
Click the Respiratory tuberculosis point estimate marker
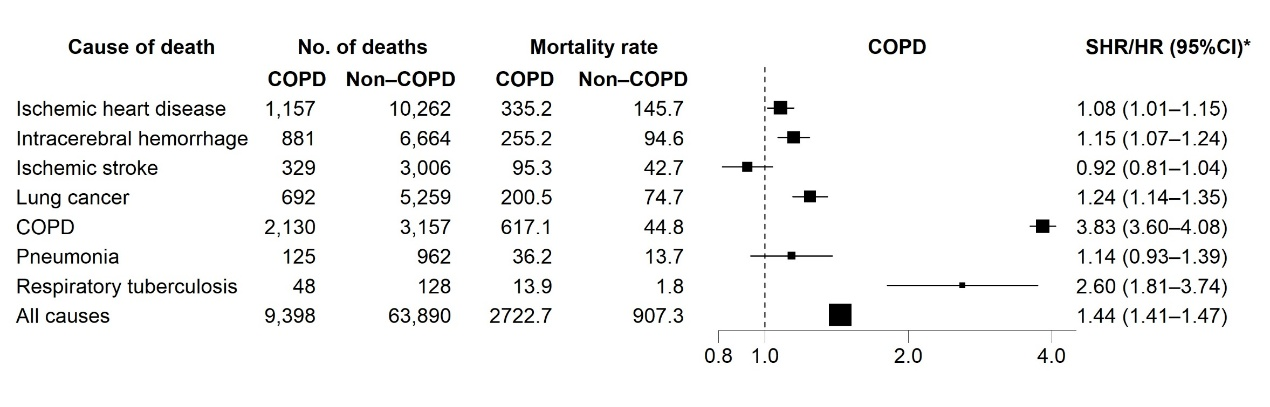(x=962, y=285)
